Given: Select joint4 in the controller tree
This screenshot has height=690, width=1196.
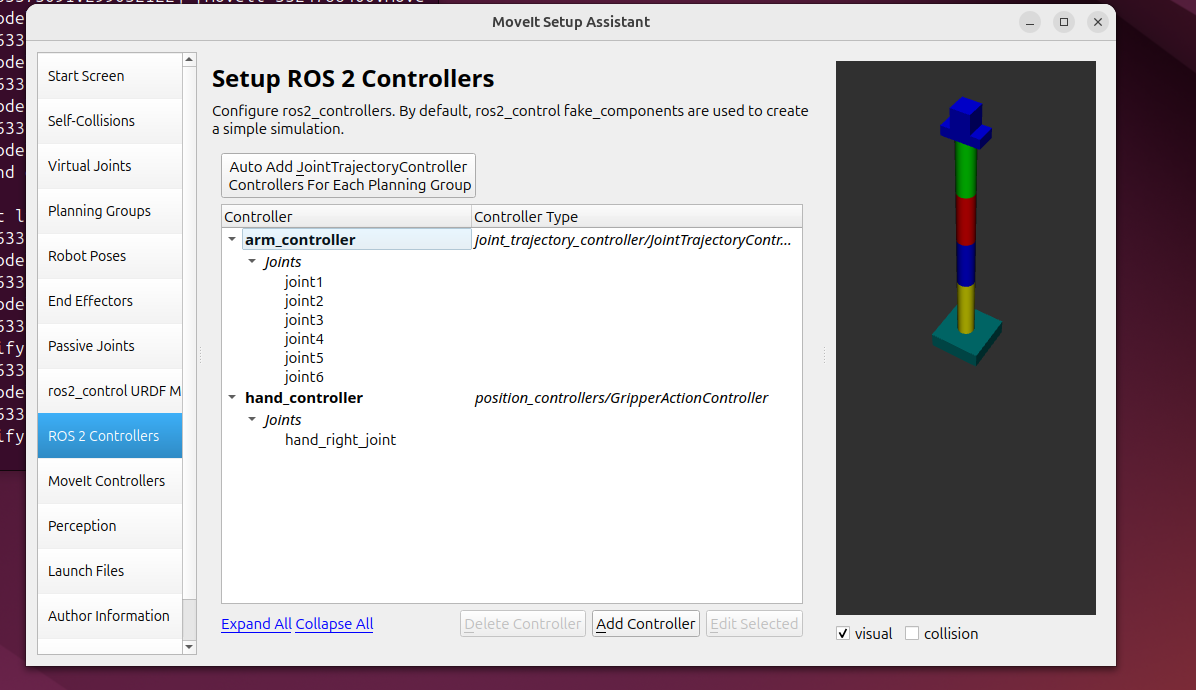Looking at the screenshot, I should pos(304,339).
